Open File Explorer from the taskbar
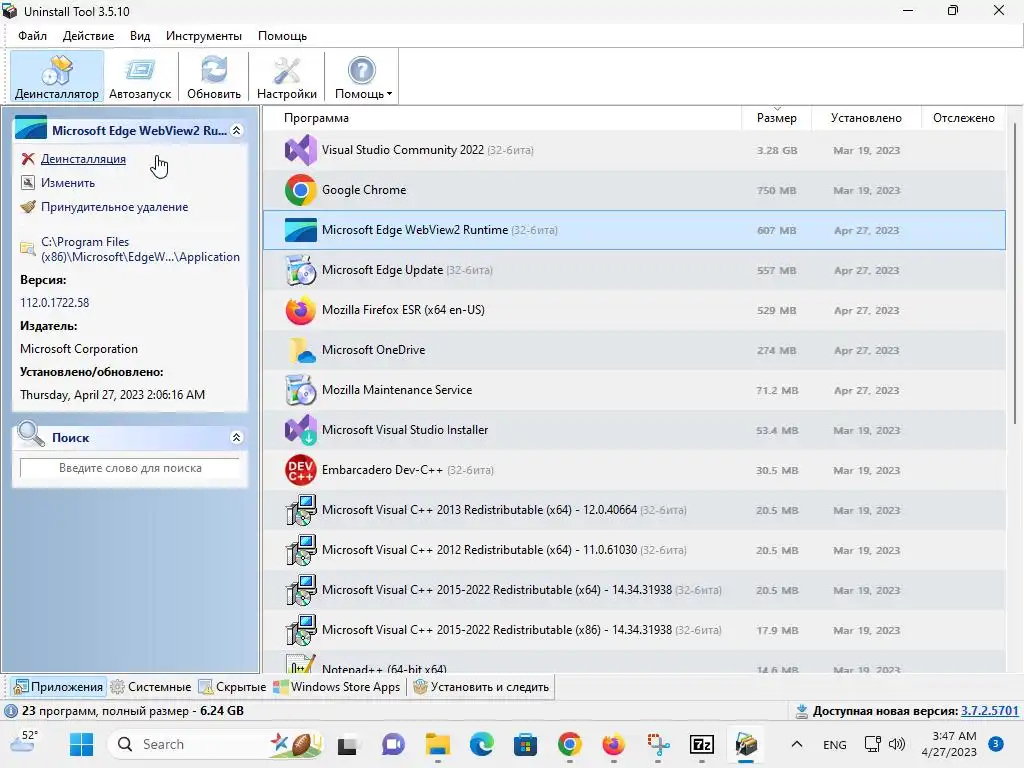The height and width of the screenshot is (768, 1024). coord(438,744)
